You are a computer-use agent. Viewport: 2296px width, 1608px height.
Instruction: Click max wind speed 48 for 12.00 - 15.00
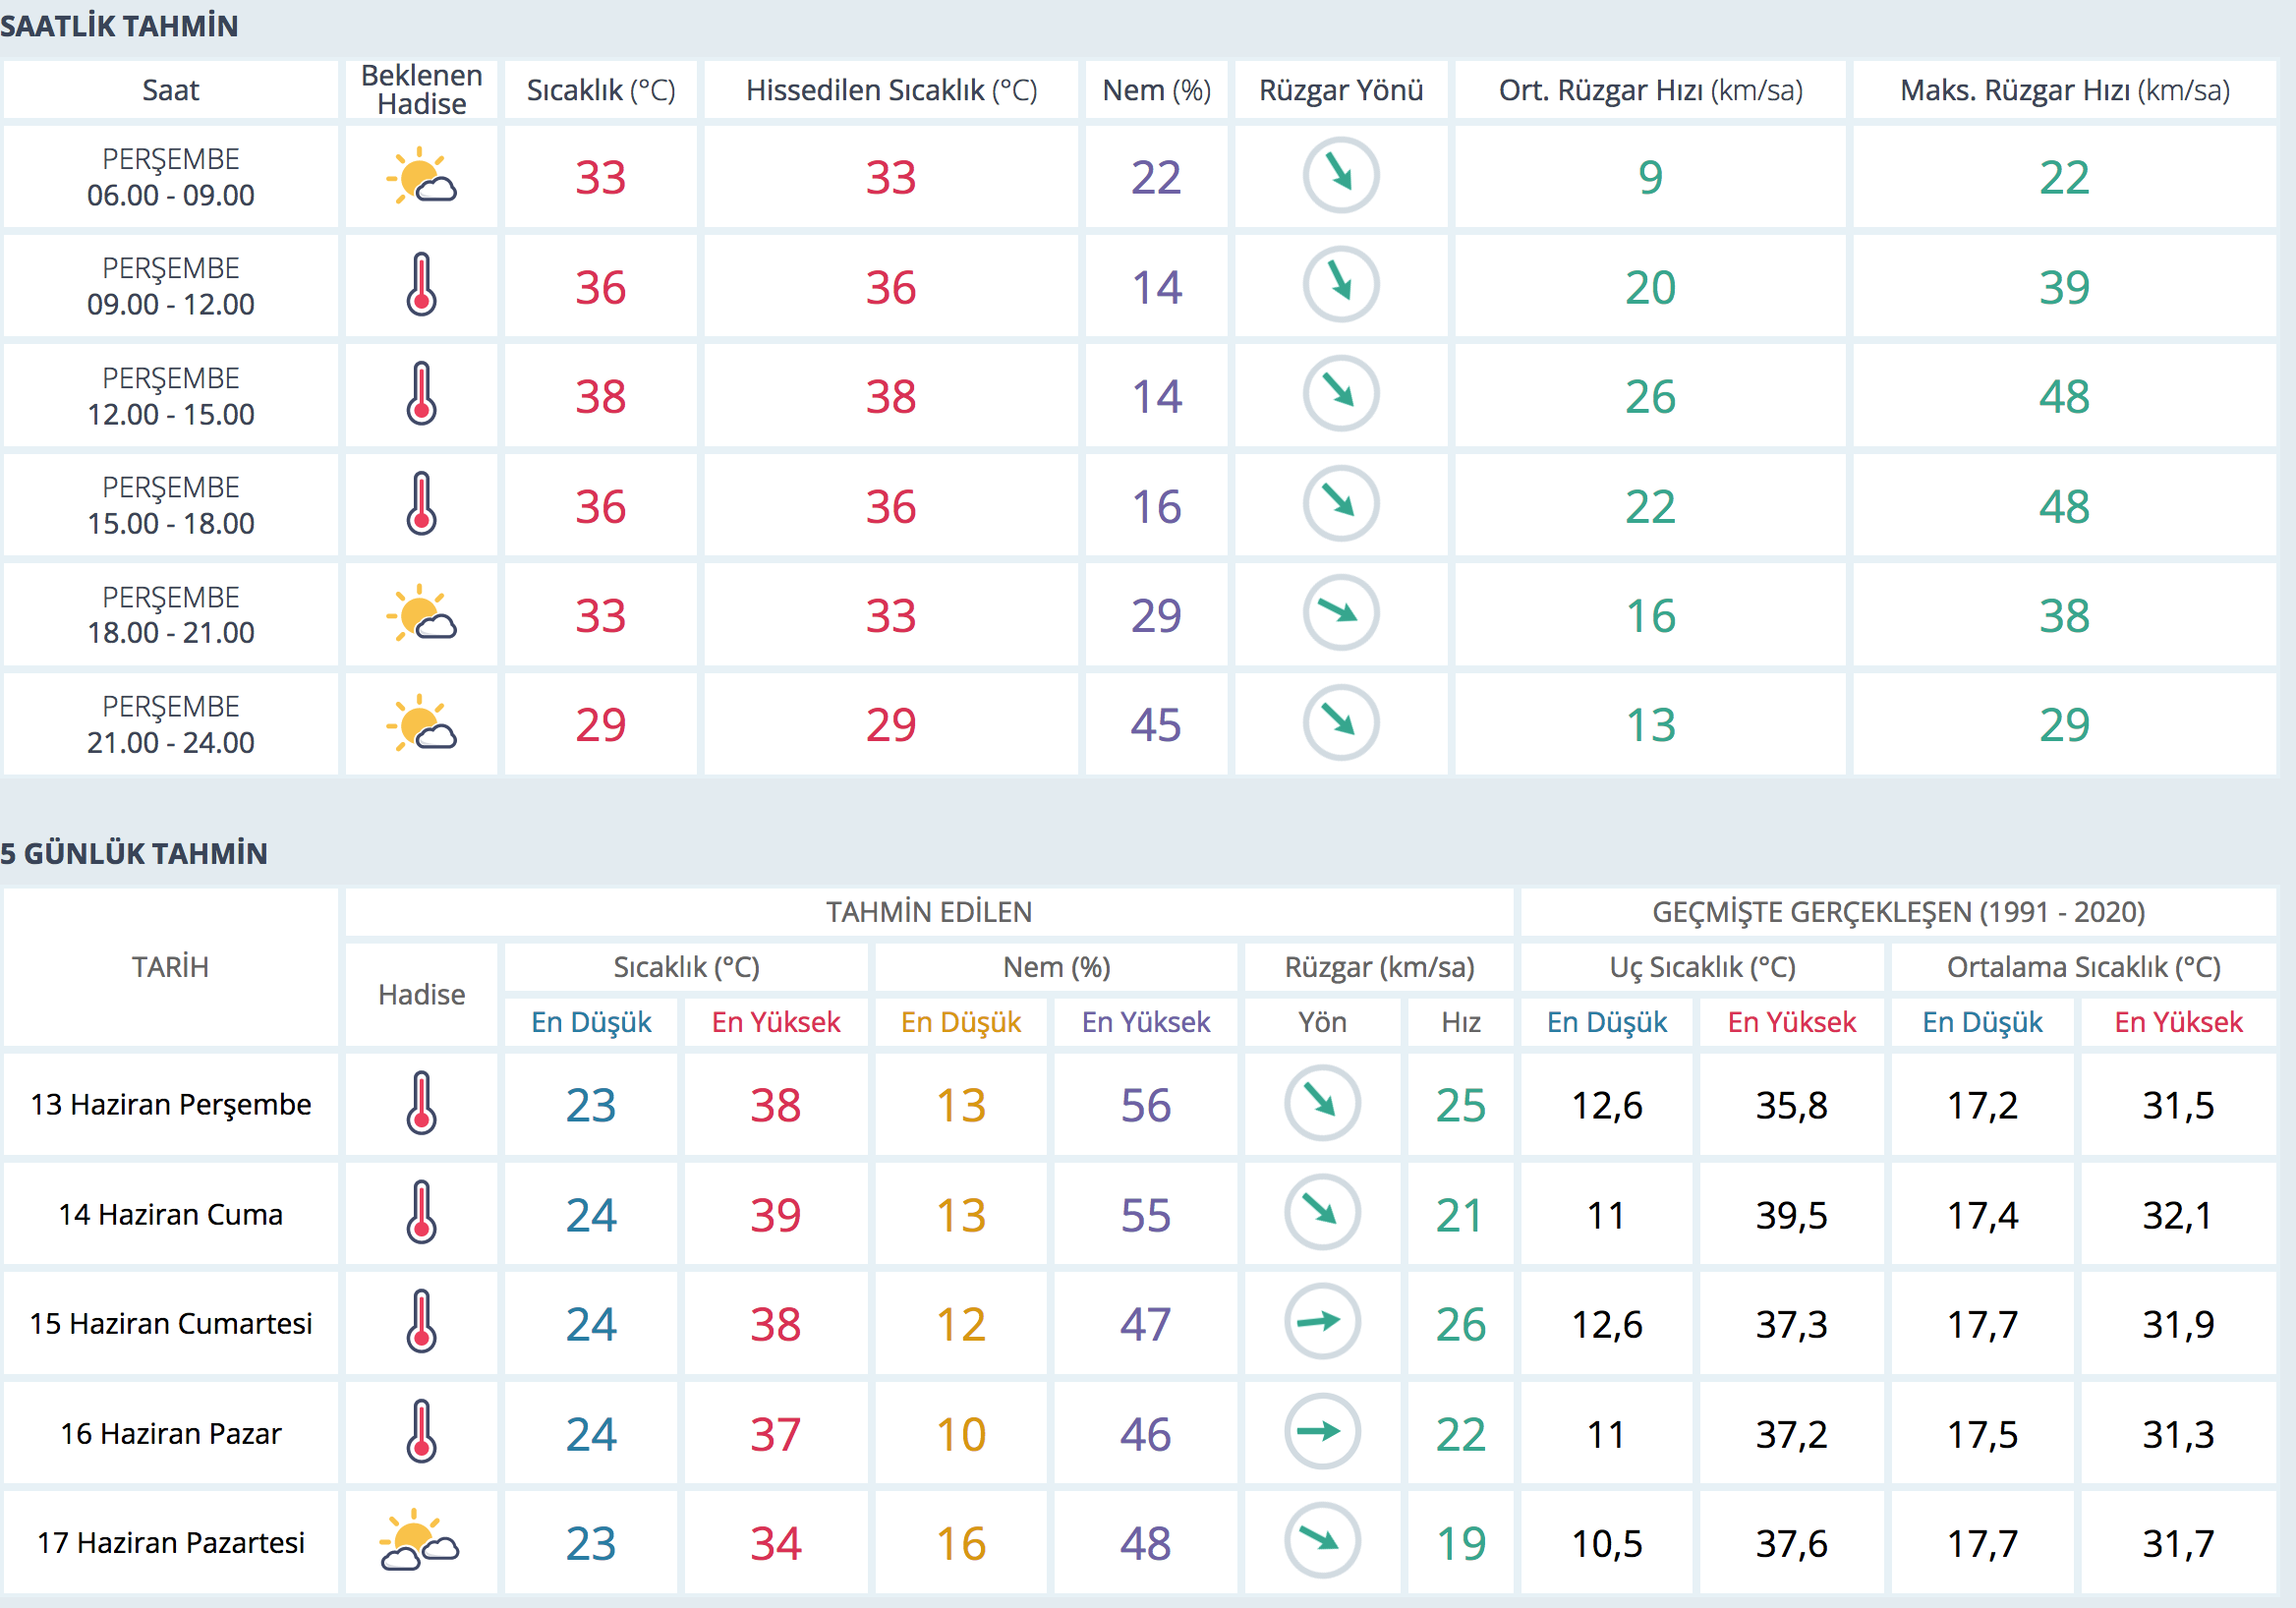click(x=2064, y=397)
